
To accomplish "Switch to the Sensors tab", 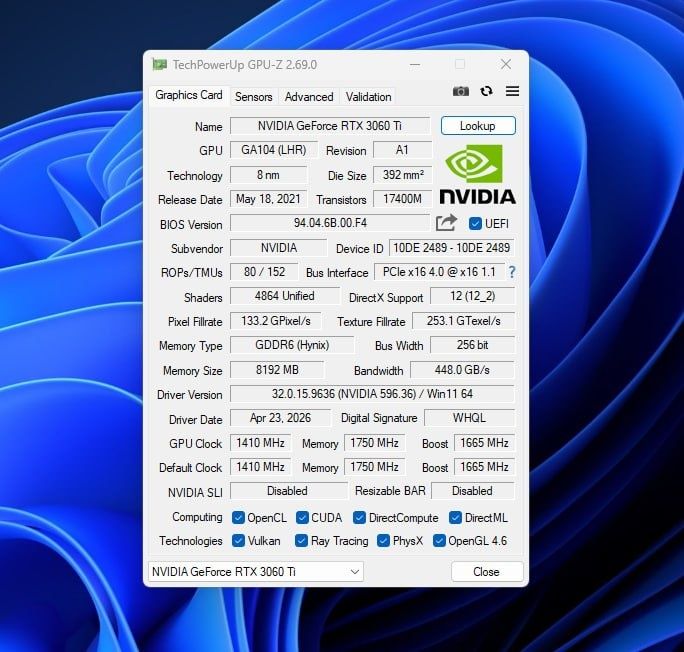I will pos(253,97).
